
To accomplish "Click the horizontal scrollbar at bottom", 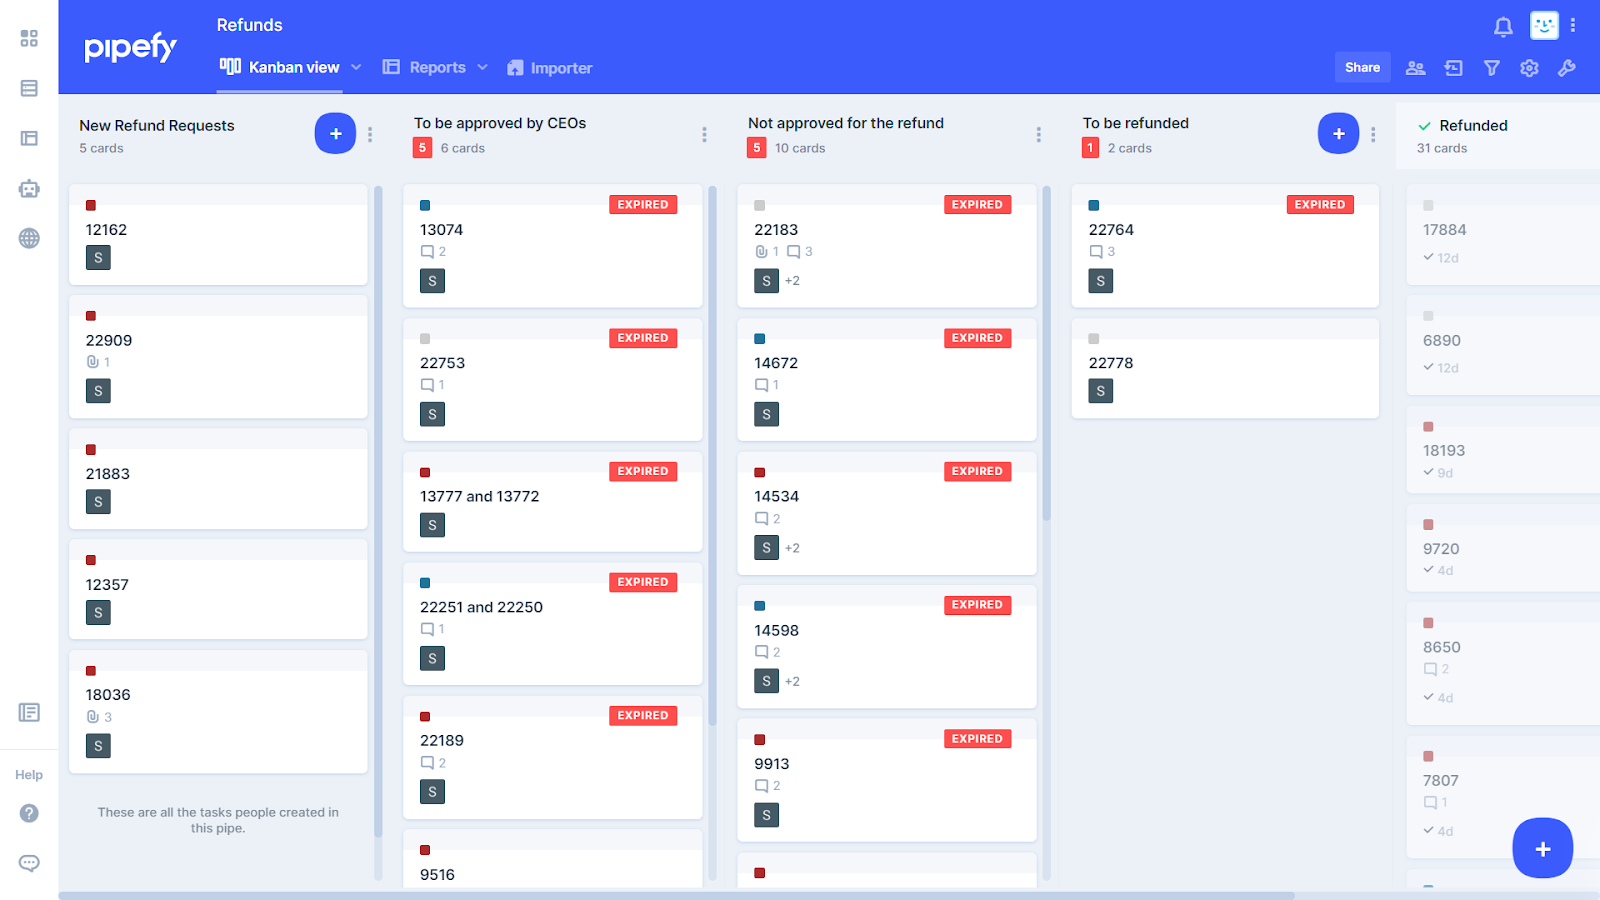I will click(676, 895).
